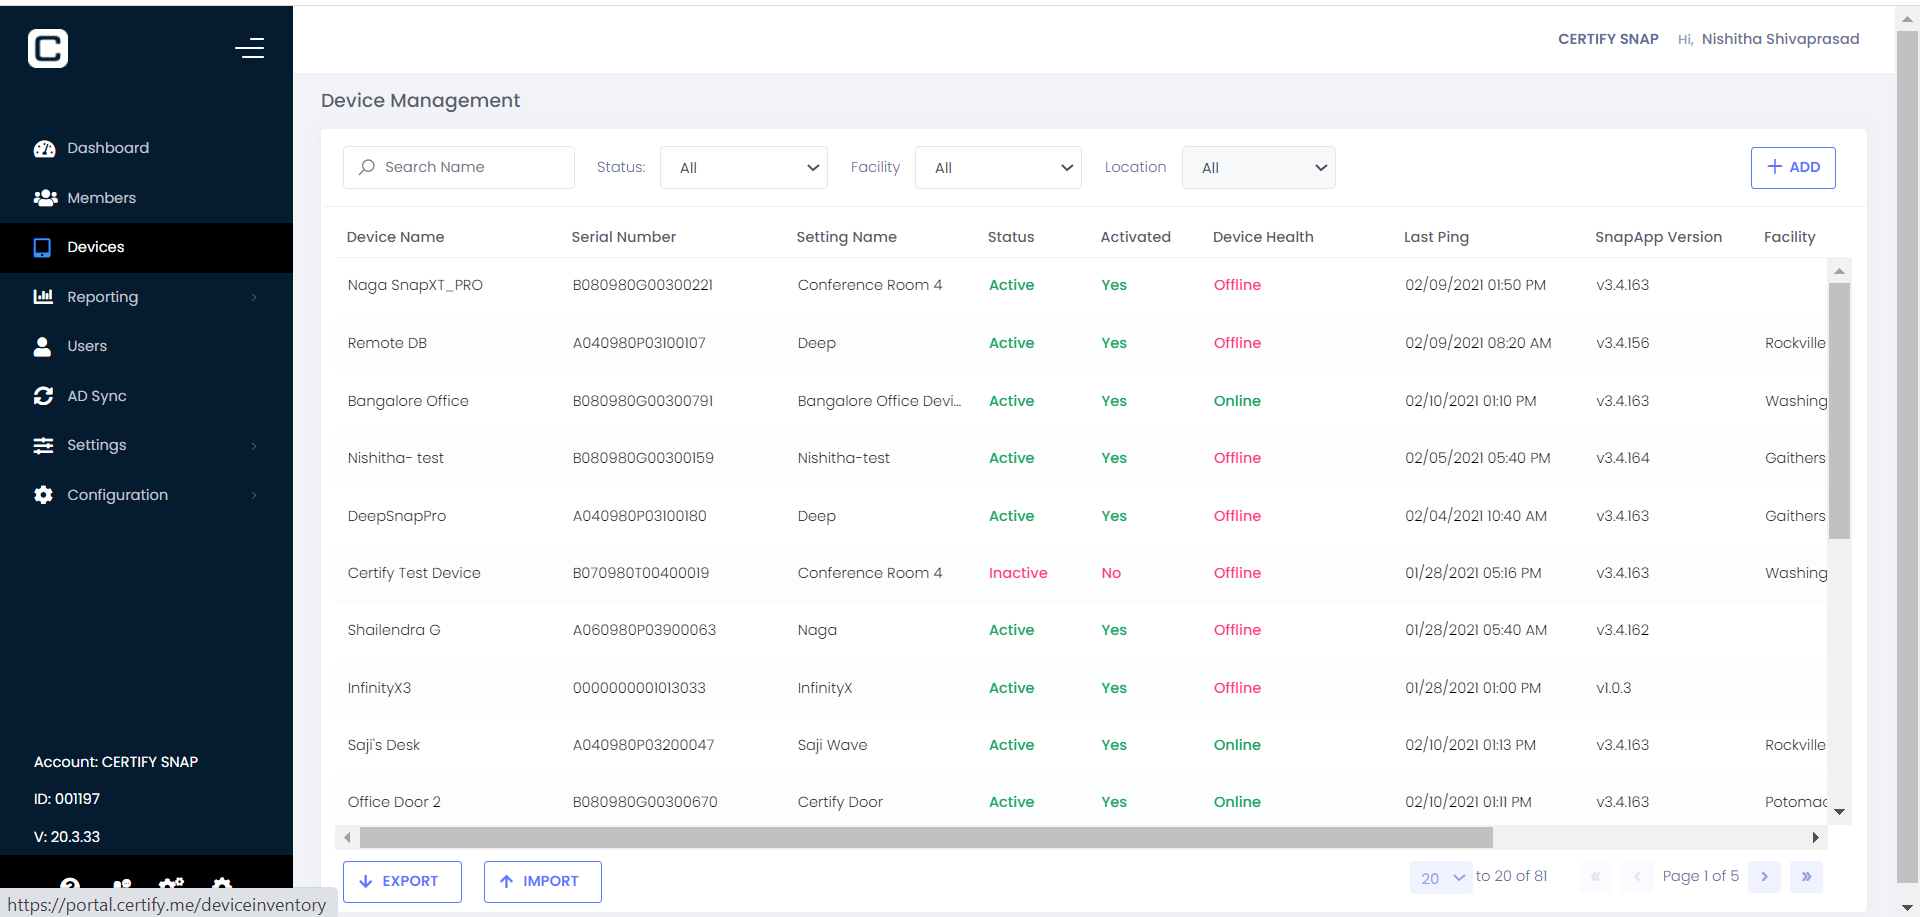Click version v1.0.3 in the InfinityX3 row
This screenshot has height=917, width=1920.
point(1614,688)
